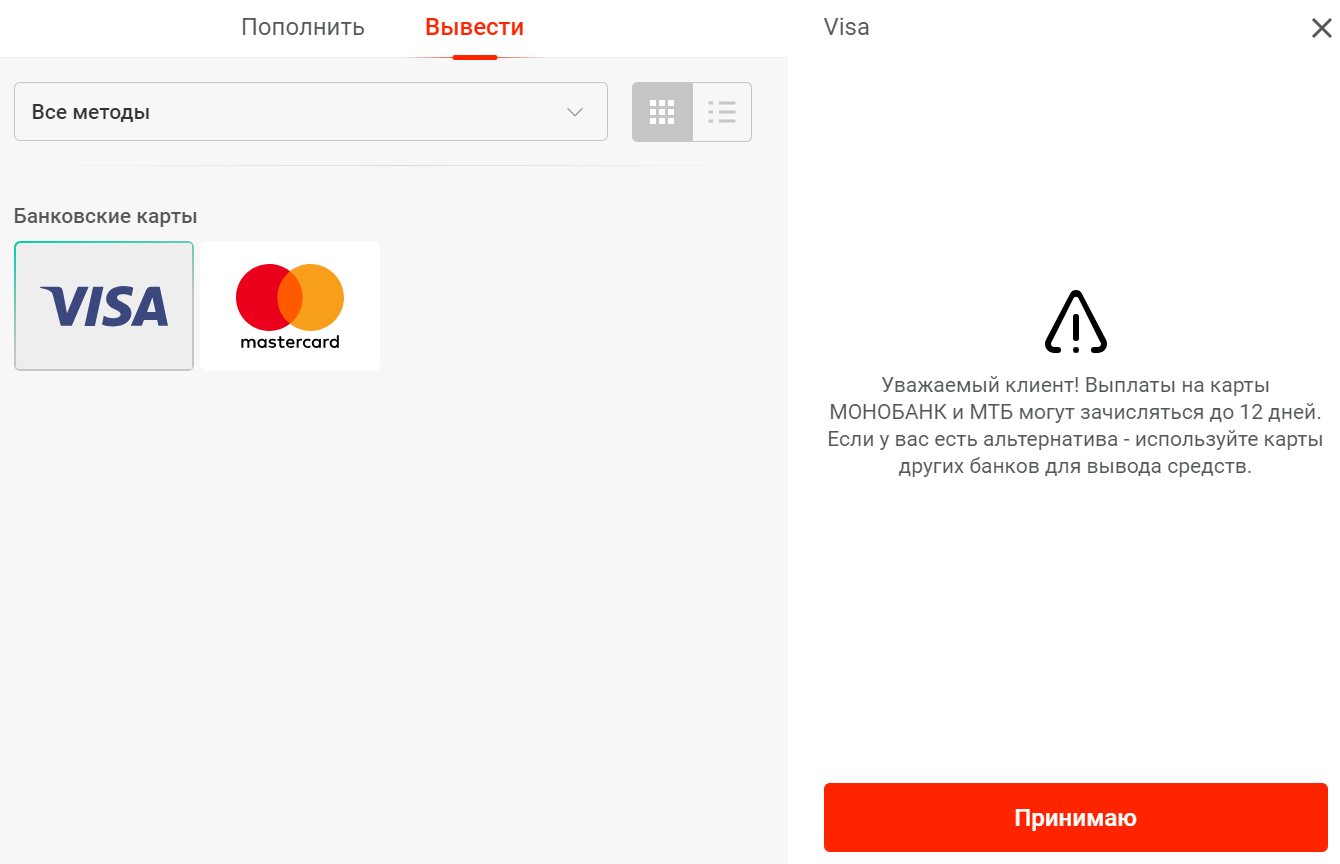Select the Вывести tab

click(474, 27)
